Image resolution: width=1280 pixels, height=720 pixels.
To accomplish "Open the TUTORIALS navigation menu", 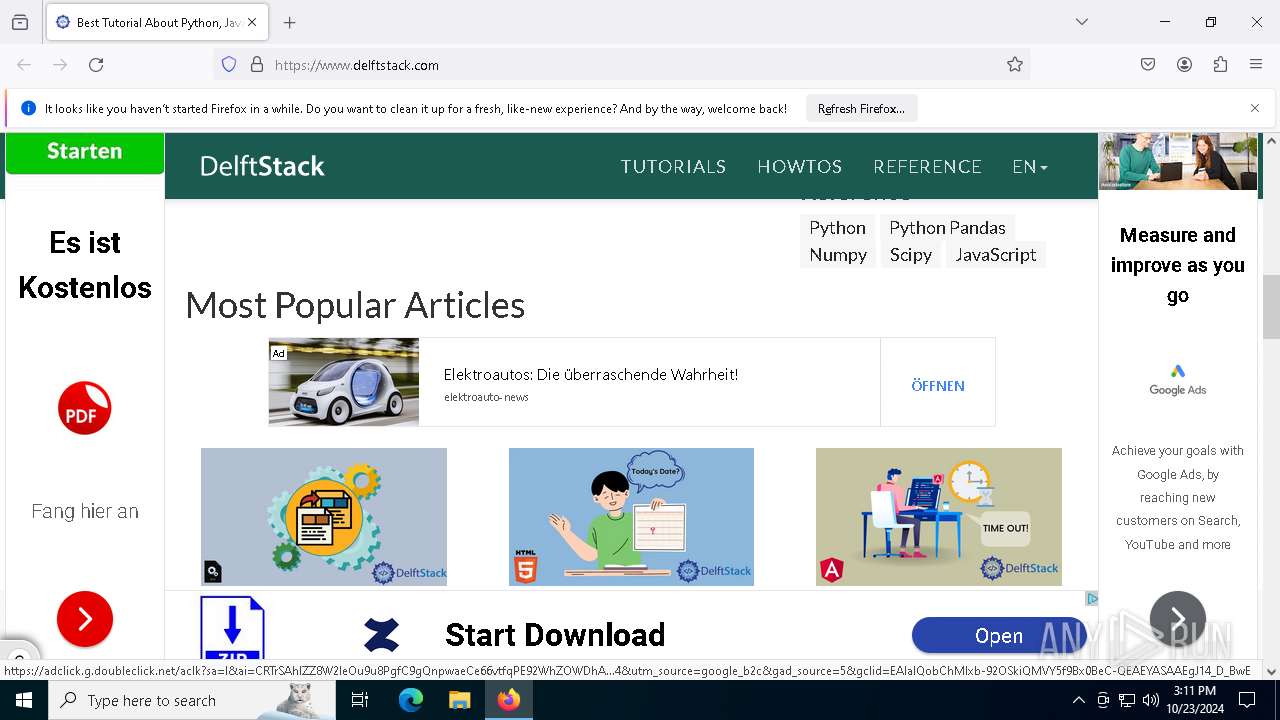I will [x=673, y=167].
